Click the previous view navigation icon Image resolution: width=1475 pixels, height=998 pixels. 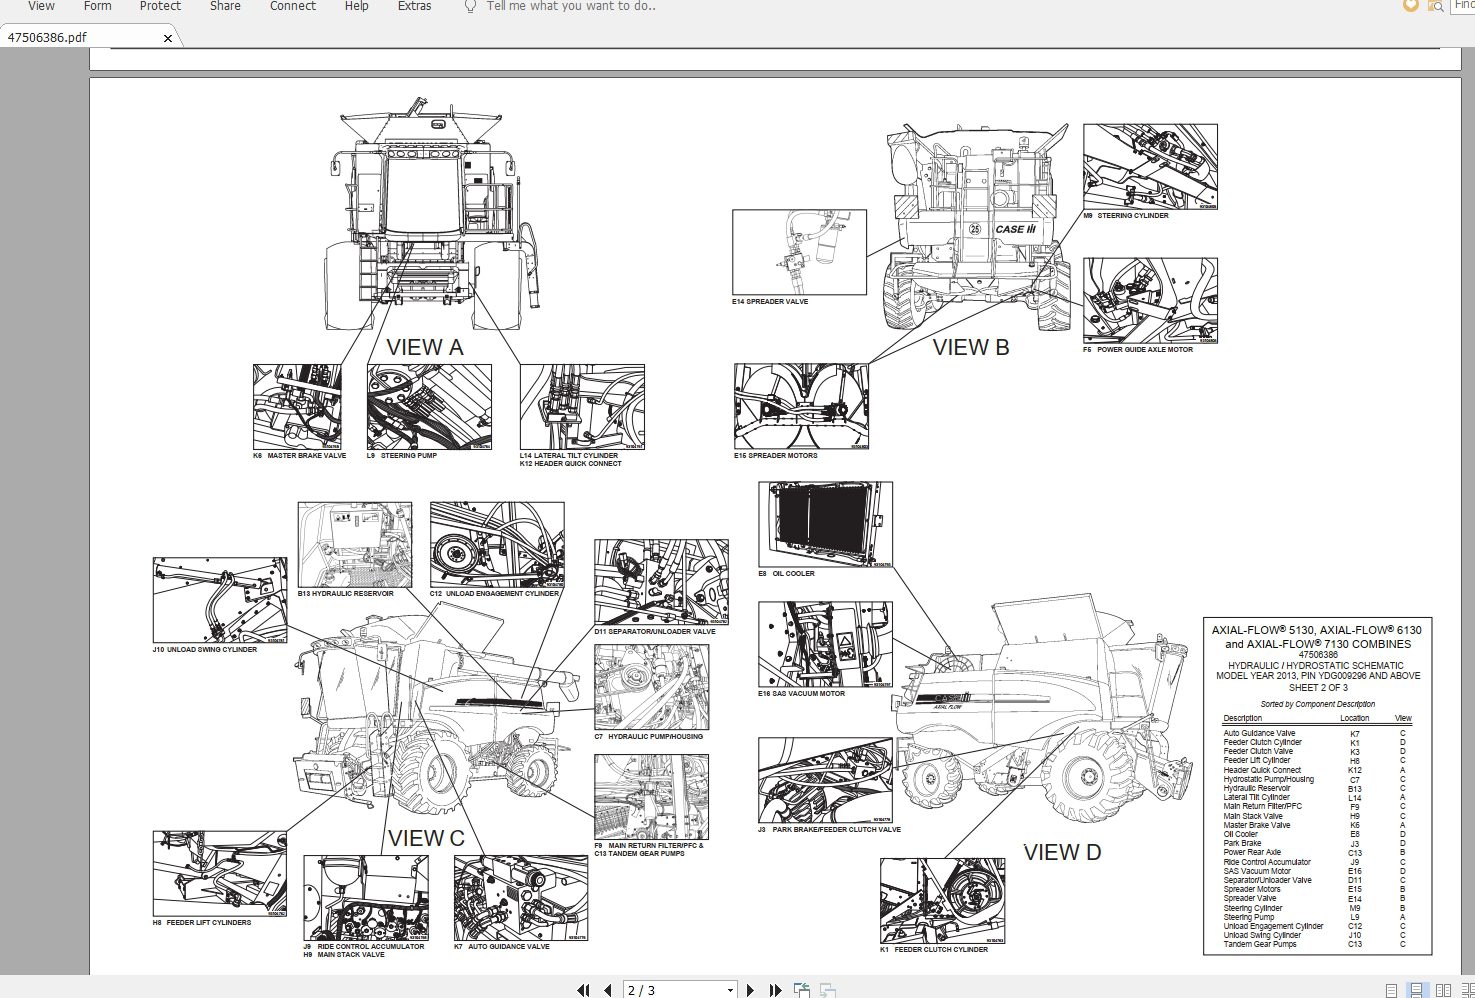[x=801, y=990]
